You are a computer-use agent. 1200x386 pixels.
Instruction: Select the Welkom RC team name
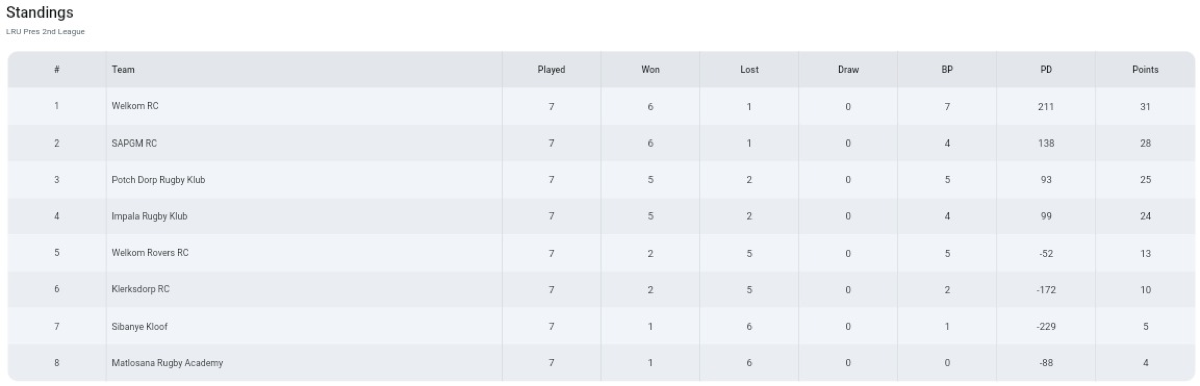click(x=135, y=106)
